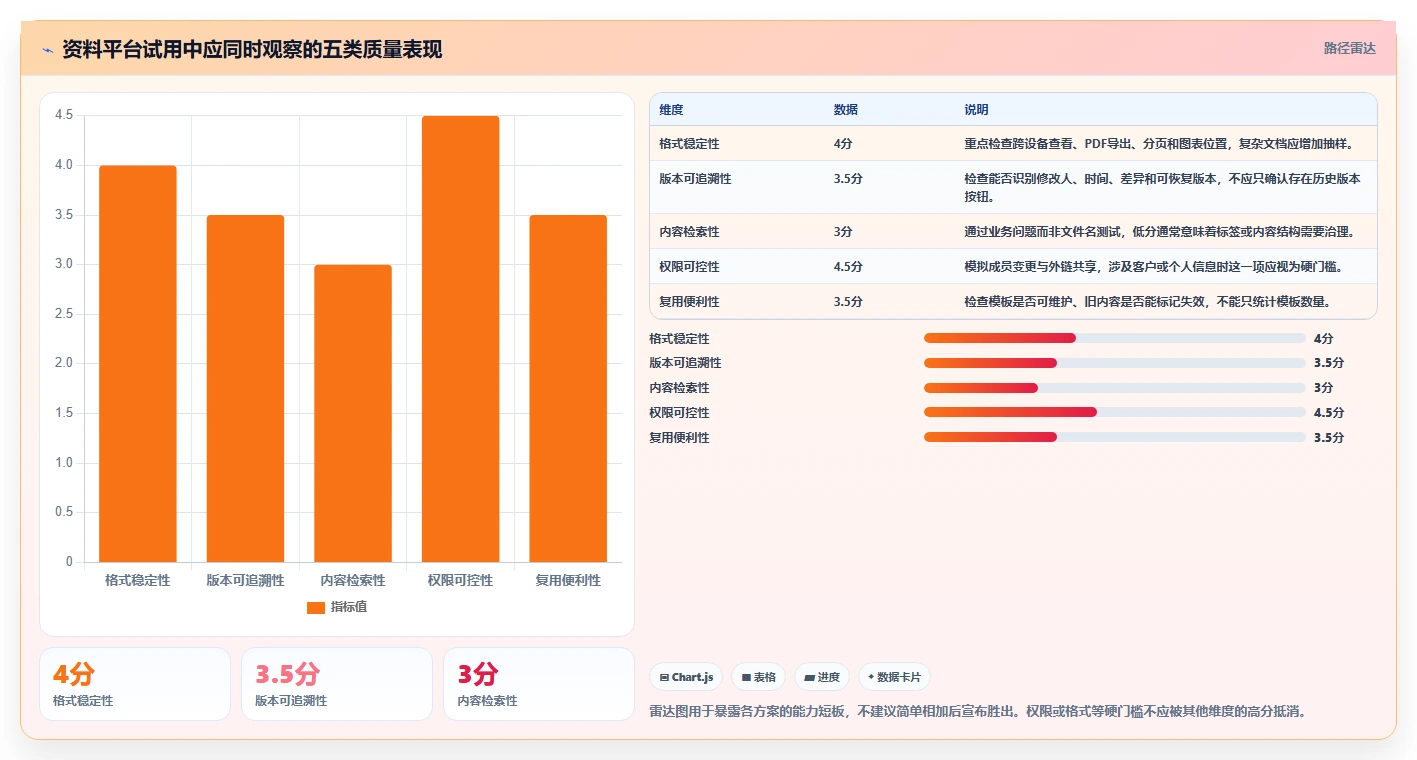The height and width of the screenshot is (760, 1417).
Task: Click the 权限可控性 cell in the table
Action: [689, 267]
